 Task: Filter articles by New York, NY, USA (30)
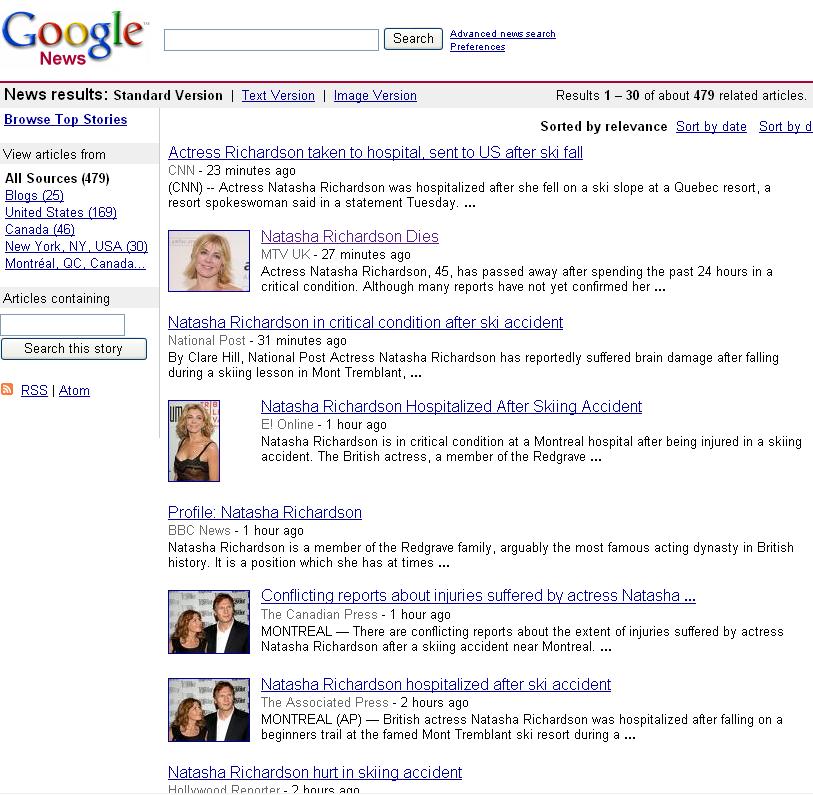76,246
